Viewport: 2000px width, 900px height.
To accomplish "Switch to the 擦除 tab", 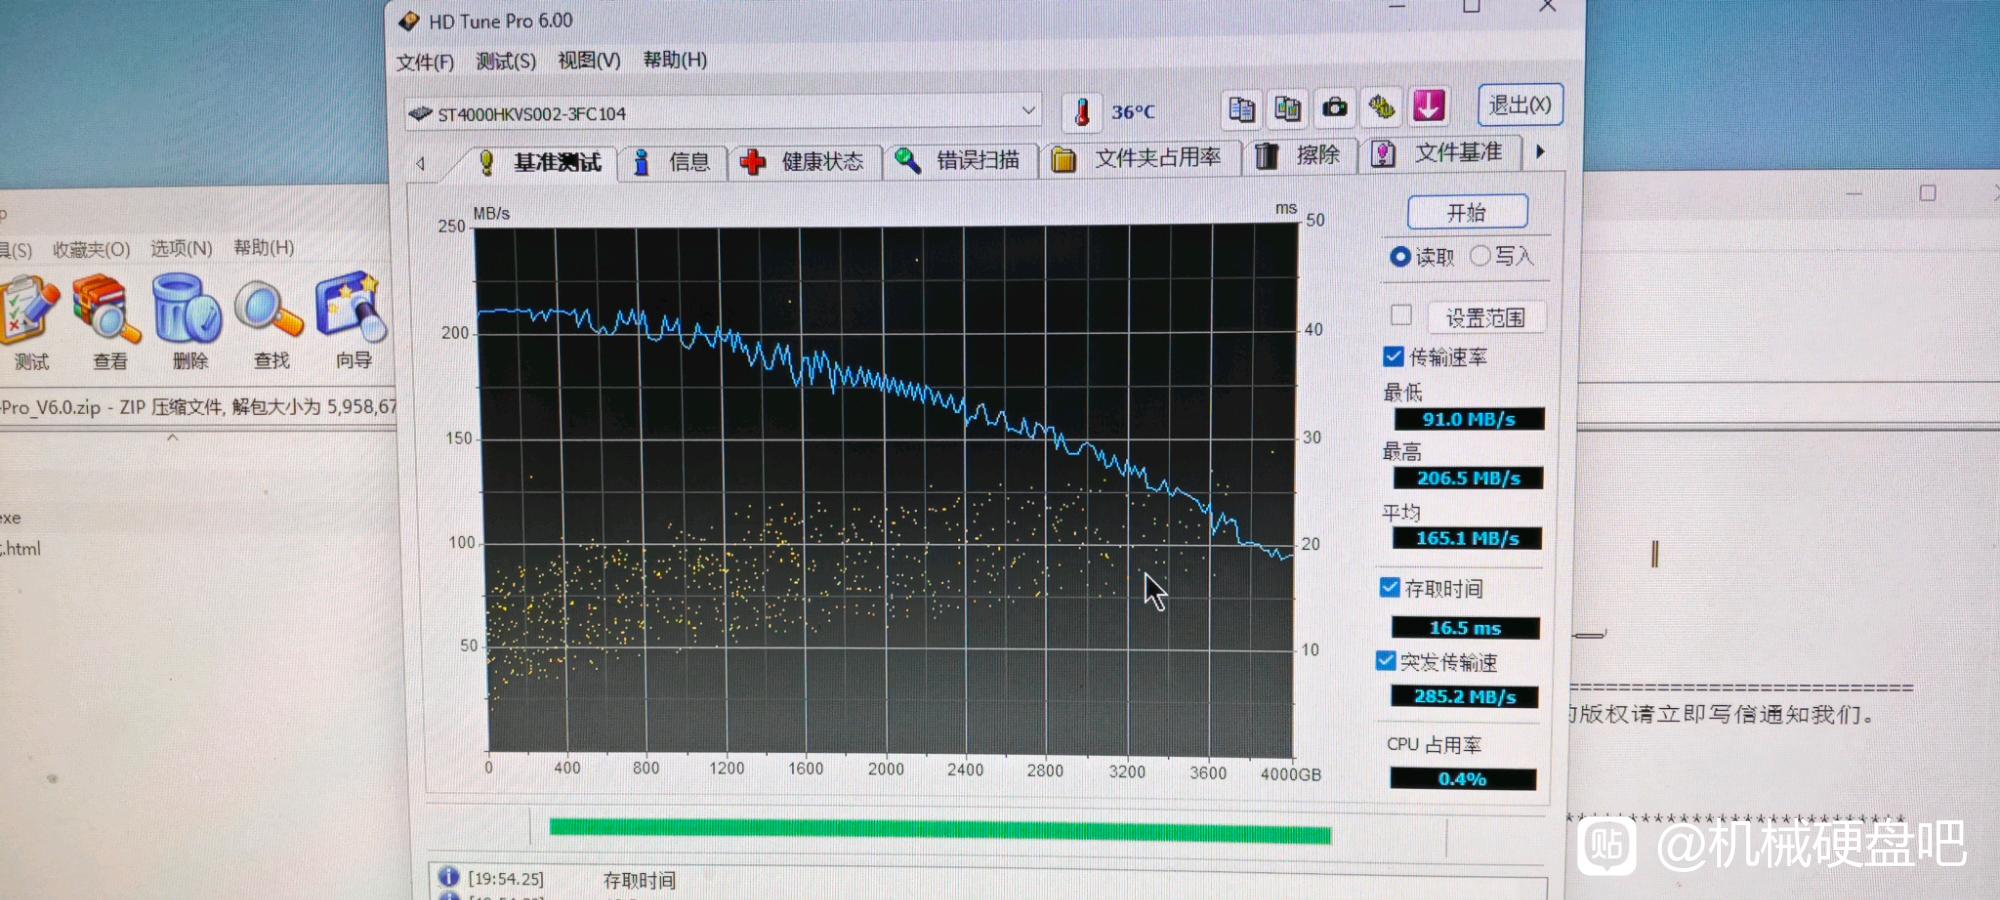I will 1301,155.
